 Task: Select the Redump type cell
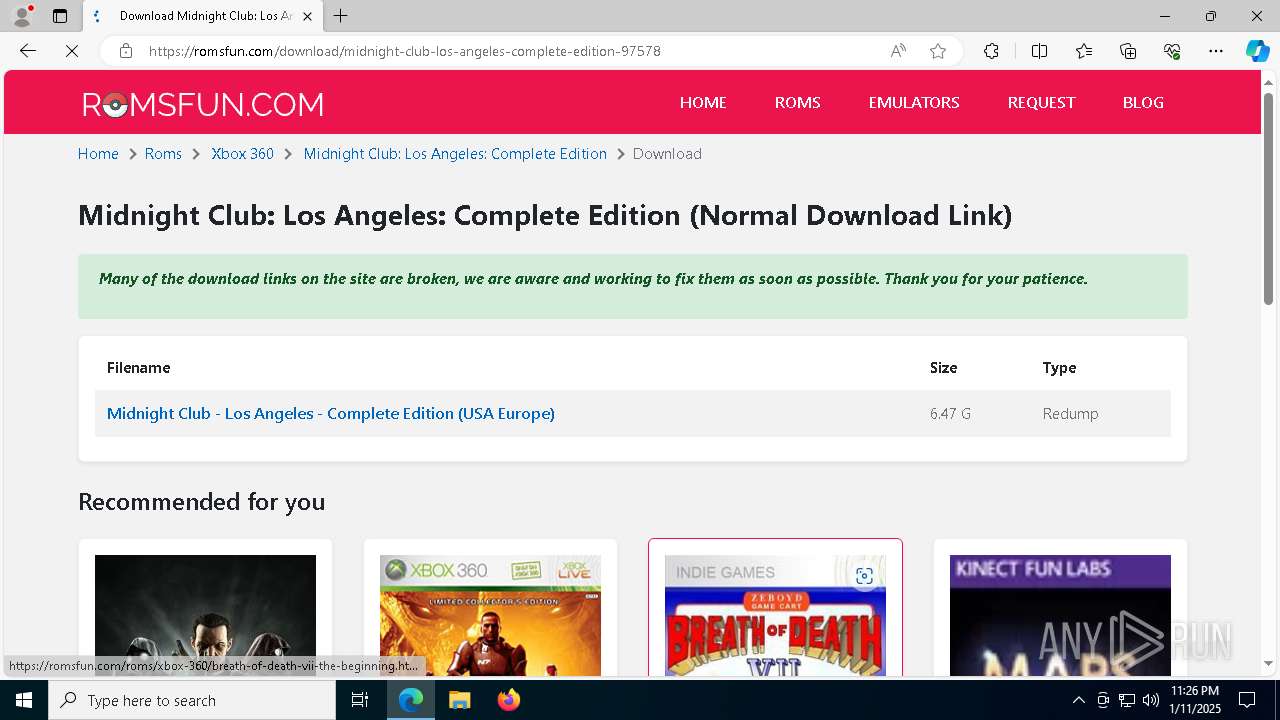coord(1070,413)
